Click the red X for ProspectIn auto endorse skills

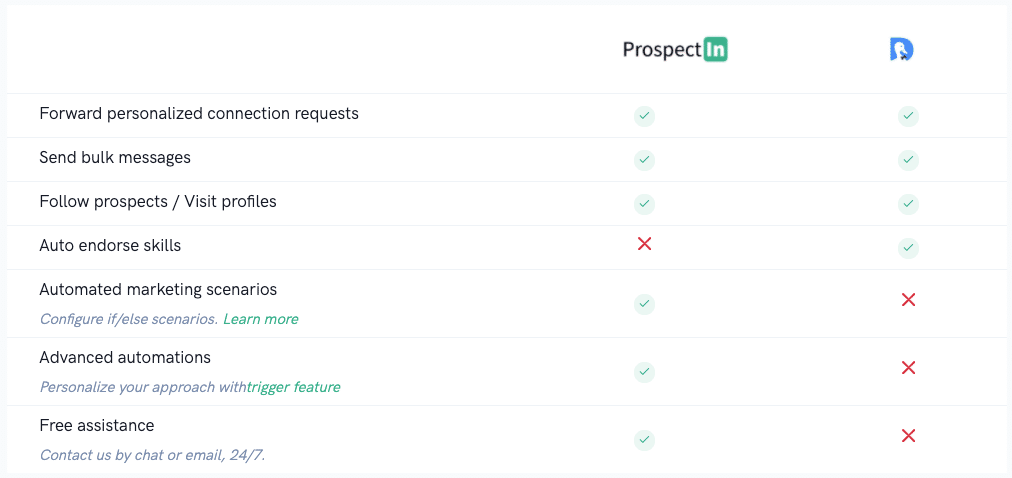[x=644, y=244]
